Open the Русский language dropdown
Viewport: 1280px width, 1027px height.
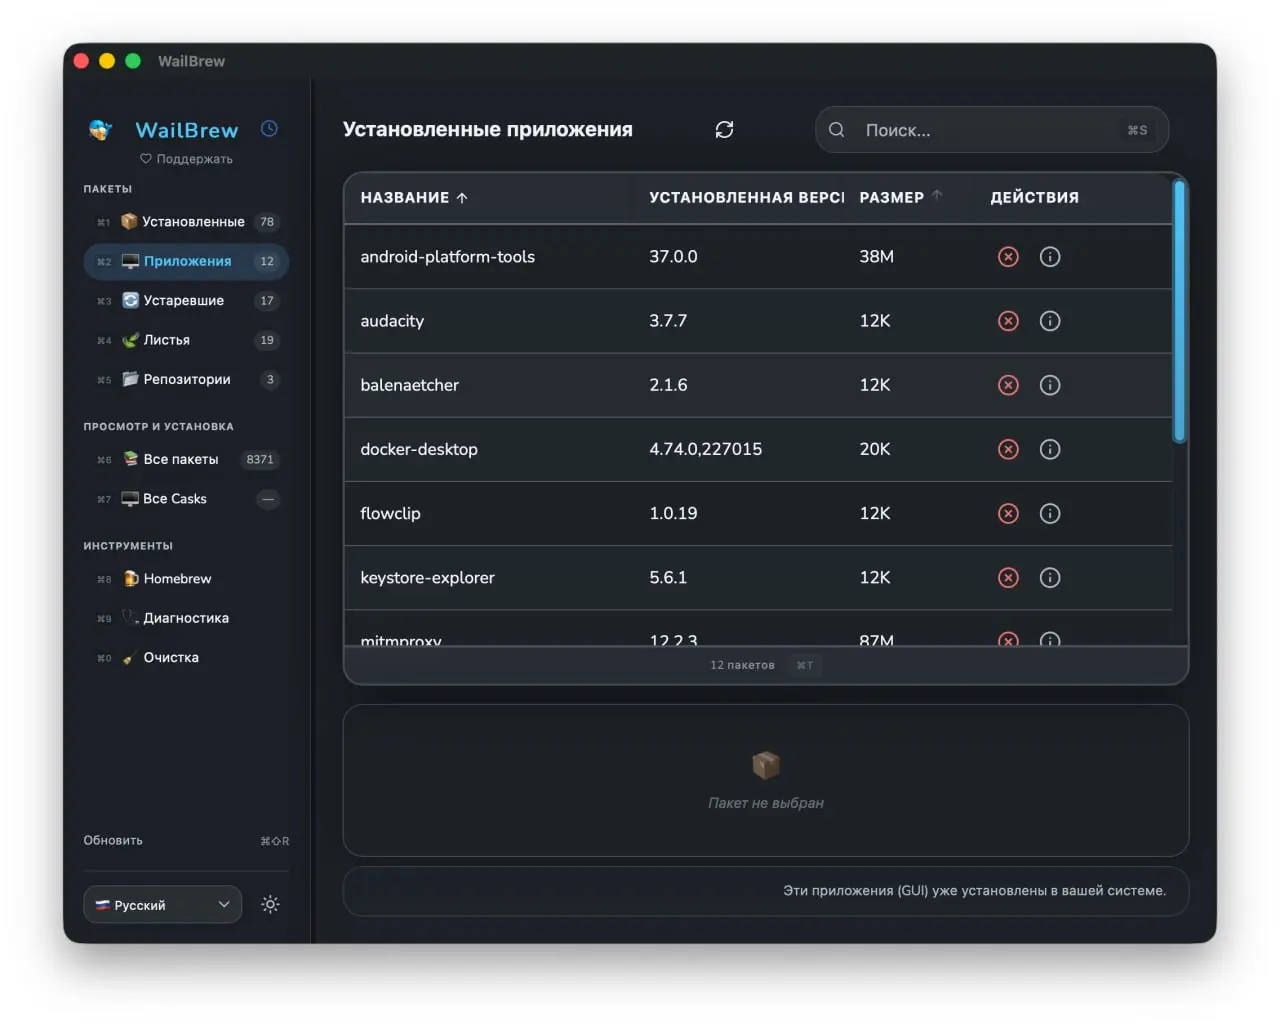click(x=163, y=904)
